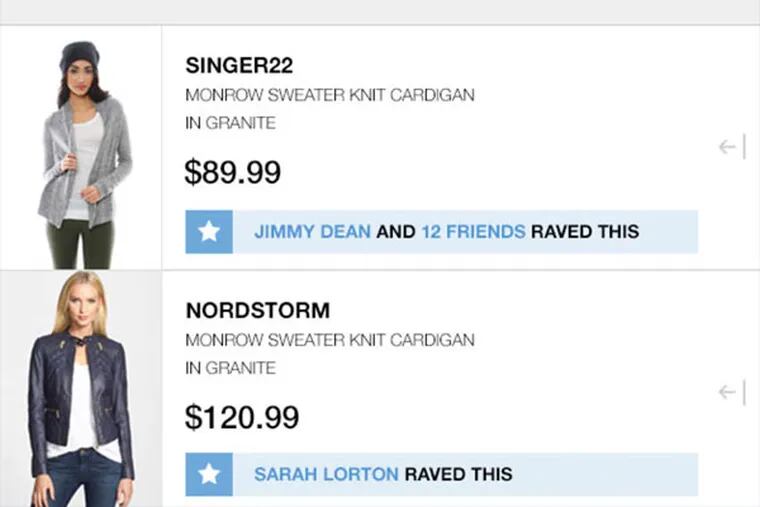Click the gray header bar at top
The image size is (760, 507).
pyautogui.click(x=380, y=11)
